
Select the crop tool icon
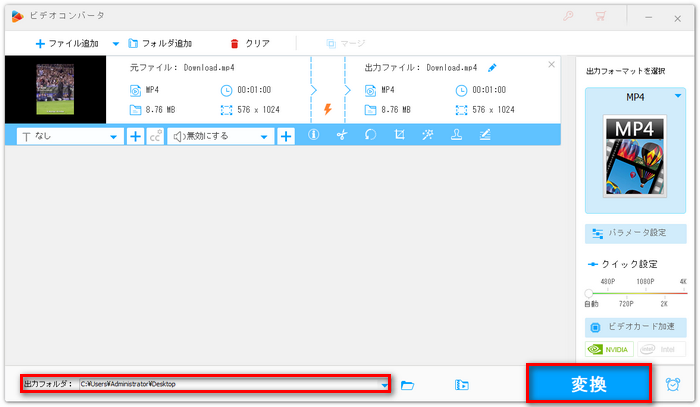point(399,136)
